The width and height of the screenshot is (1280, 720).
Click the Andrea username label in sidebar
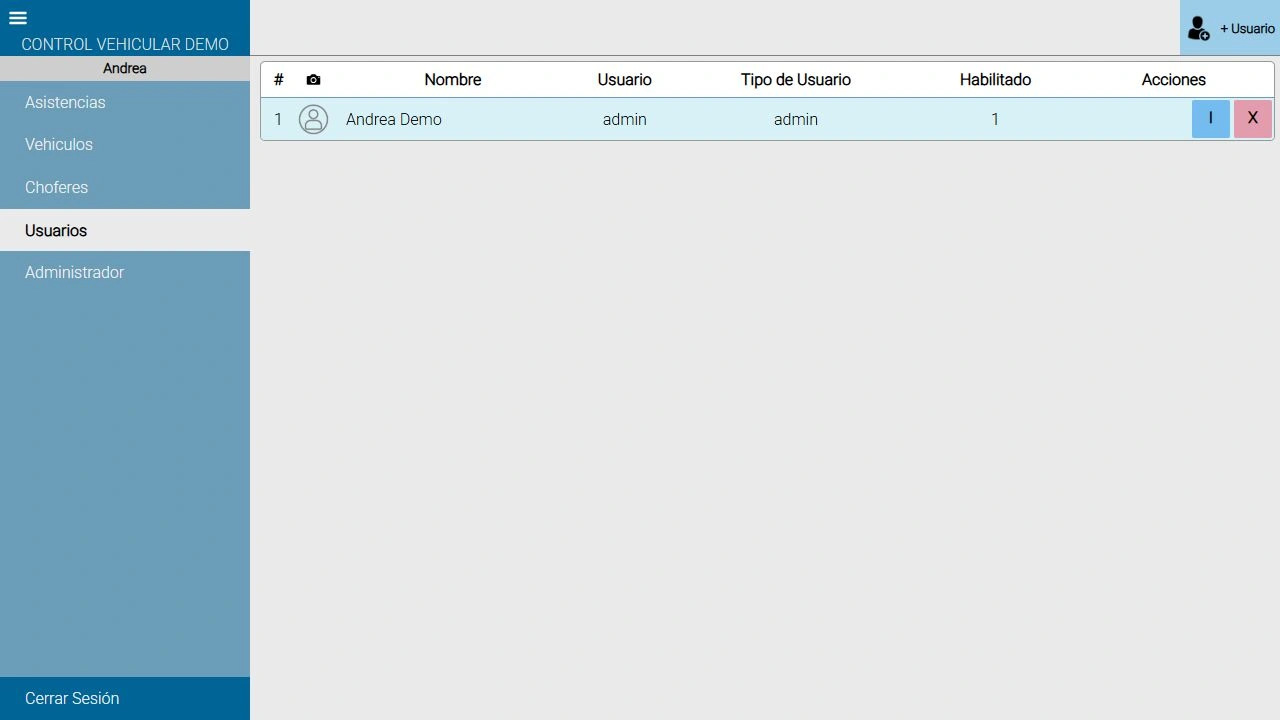[125, 68]
